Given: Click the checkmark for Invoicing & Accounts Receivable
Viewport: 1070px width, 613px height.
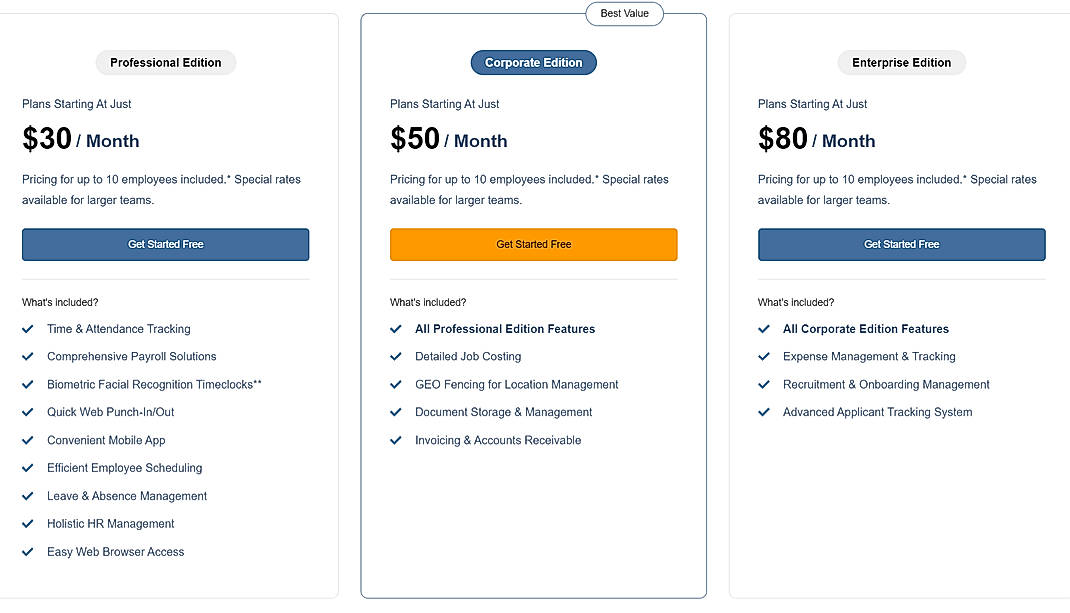Looking at the screenshot, I should [x=396, y=441].
